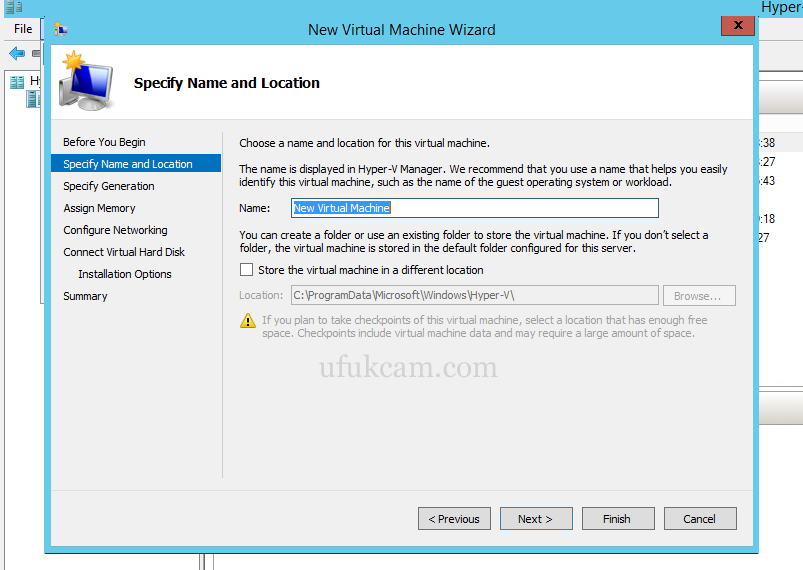803x570 pixels.
Task: Click into the Name text field
Action: tap(474, 208)
